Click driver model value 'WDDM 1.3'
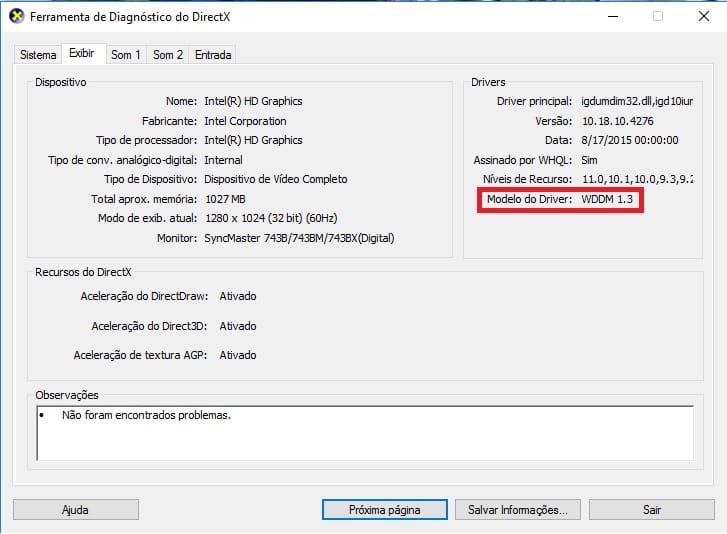 [607, 199]
